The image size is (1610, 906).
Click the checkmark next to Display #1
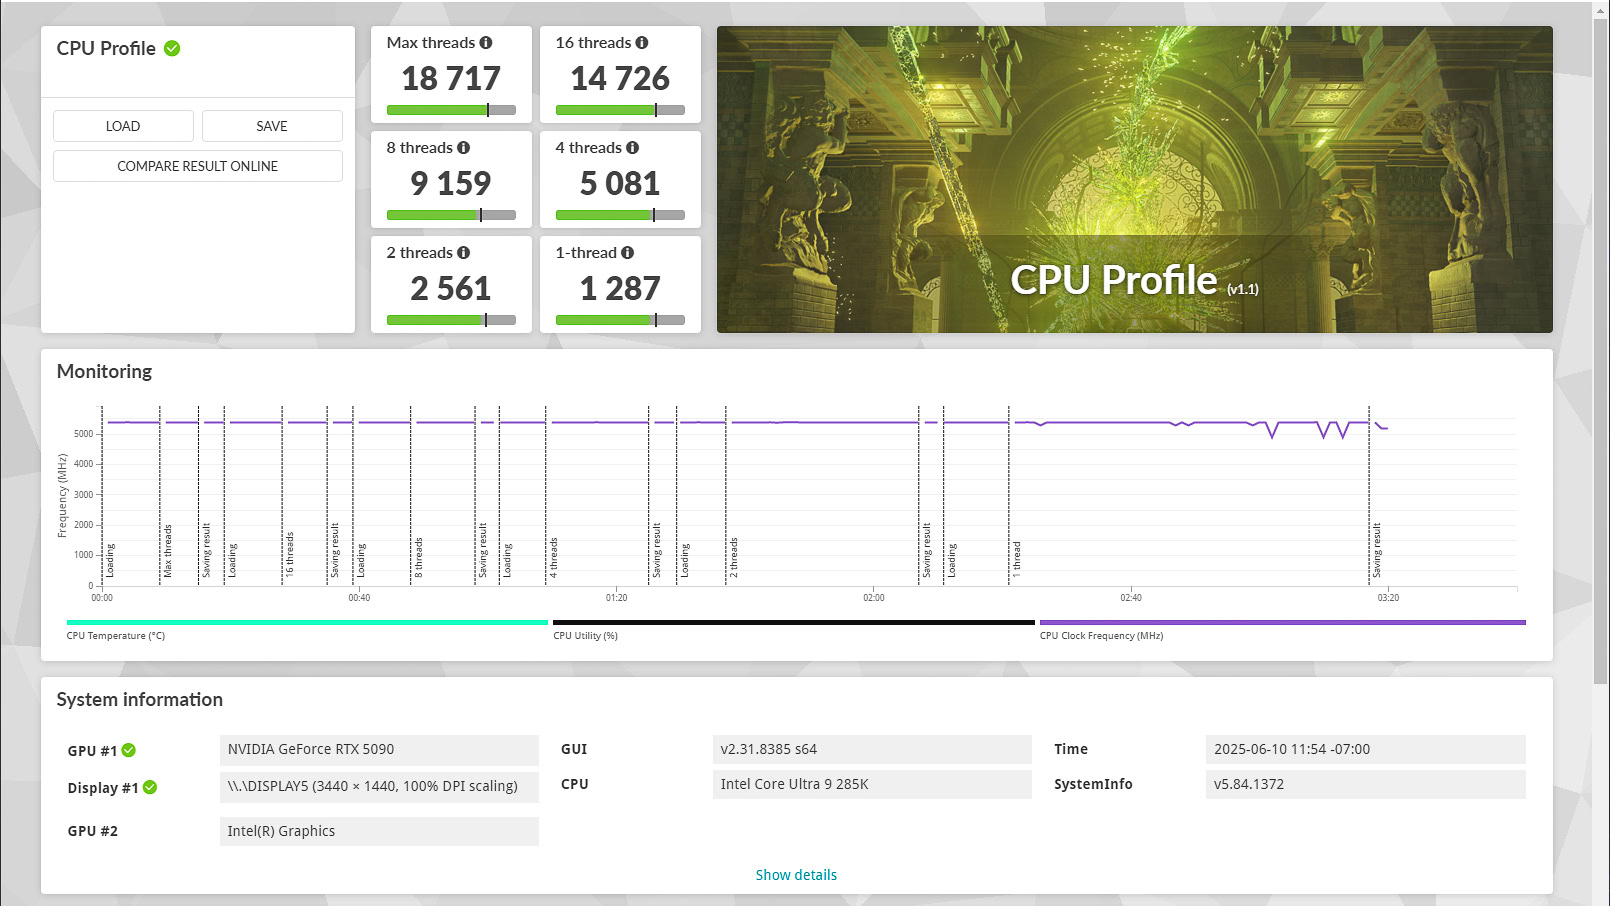(150, 787)
